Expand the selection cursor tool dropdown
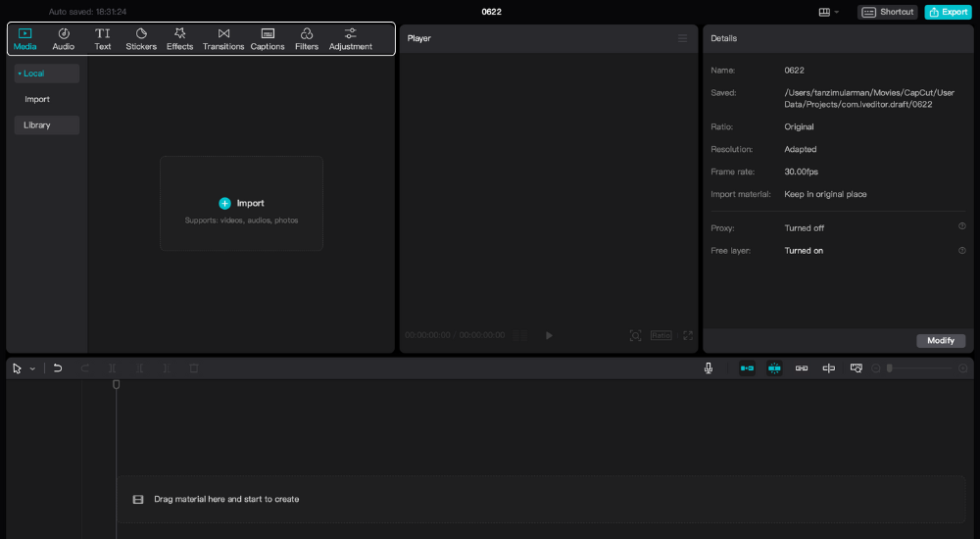Image resolution: width=980 pixels, height=539 pixels. point(32,369)
